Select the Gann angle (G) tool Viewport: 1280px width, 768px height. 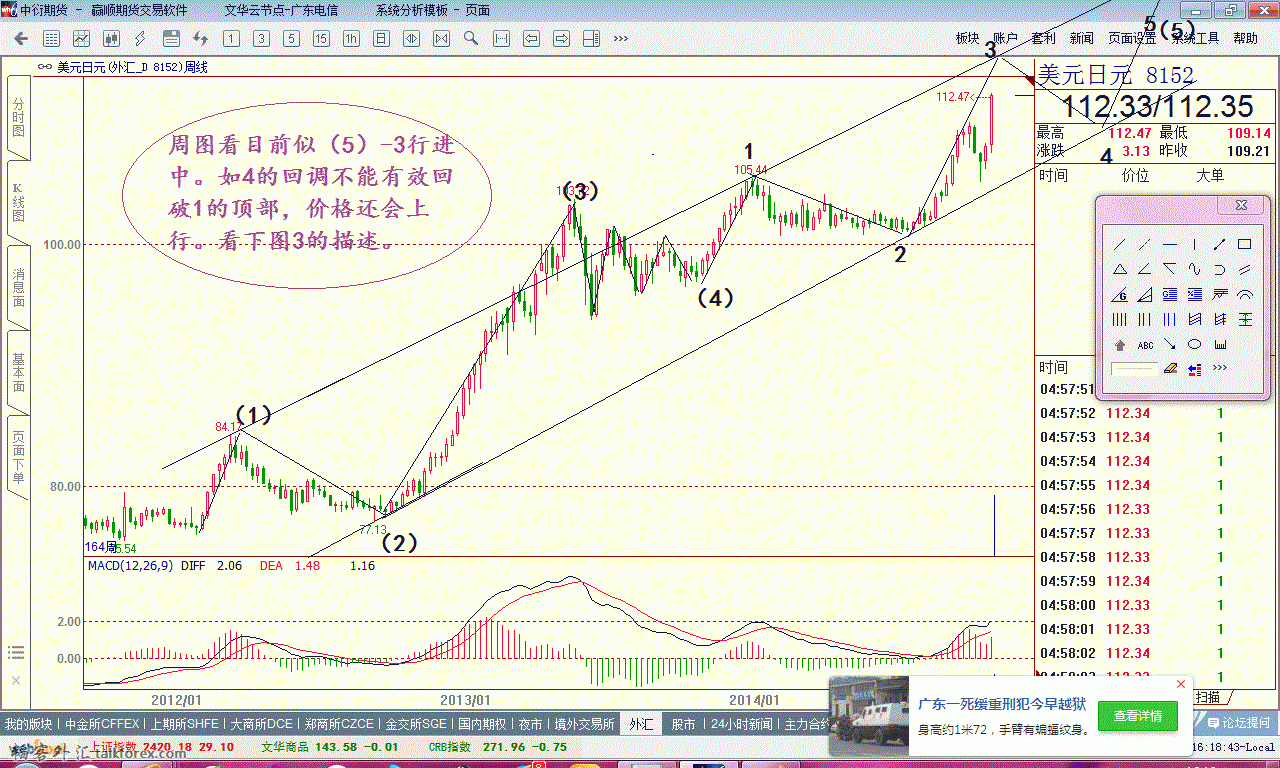1120,295
